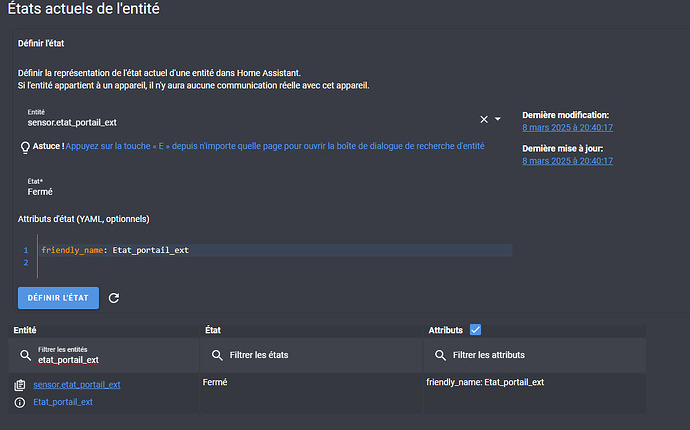The width and height of the screenshot is (690, 430).
Task: Click the refresh icon beside Définir l'état
Action: tap(114, 298)
